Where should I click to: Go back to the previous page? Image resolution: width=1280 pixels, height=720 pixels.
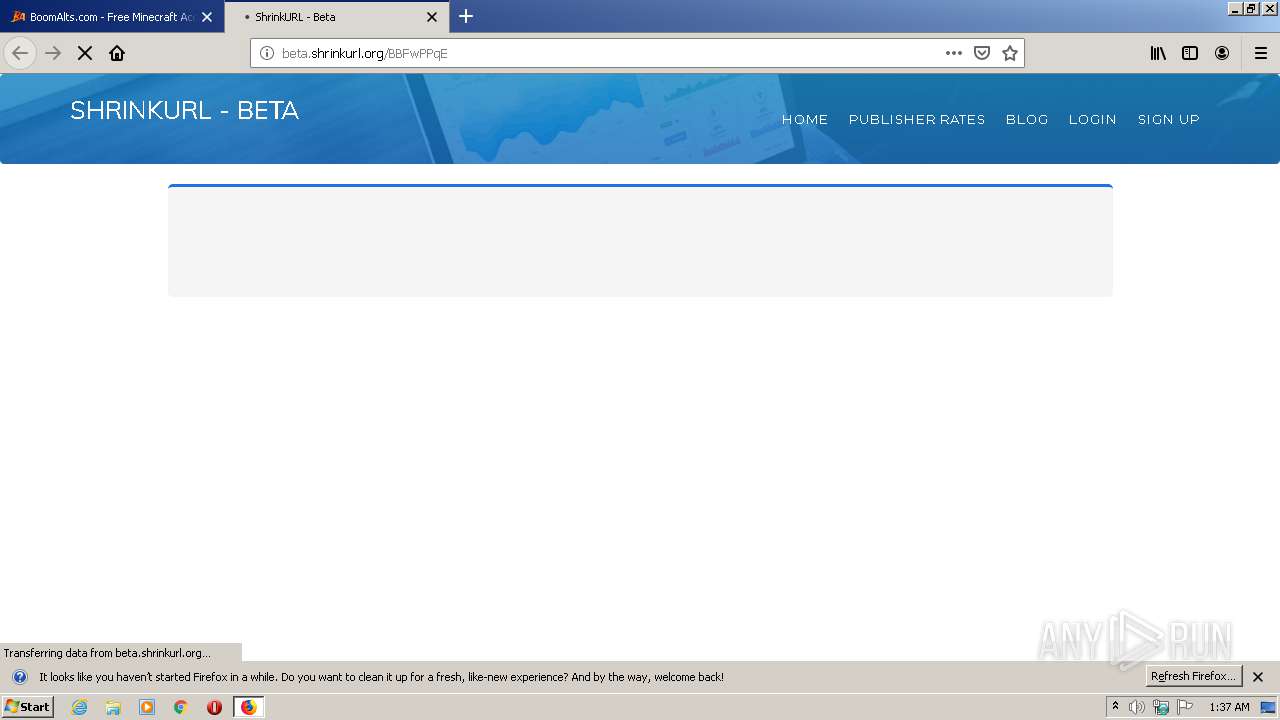[x=20, y=53]
